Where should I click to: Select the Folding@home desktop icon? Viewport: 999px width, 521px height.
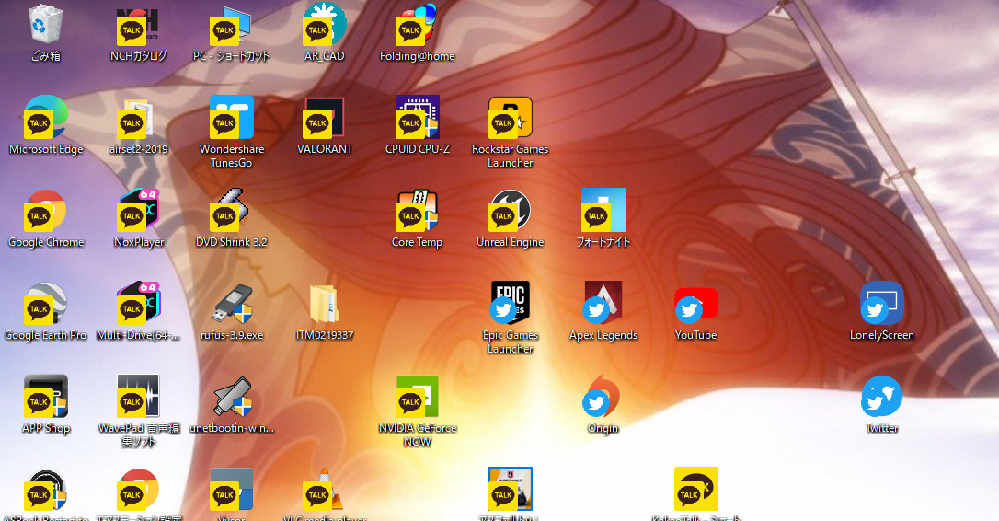point(417,25)
